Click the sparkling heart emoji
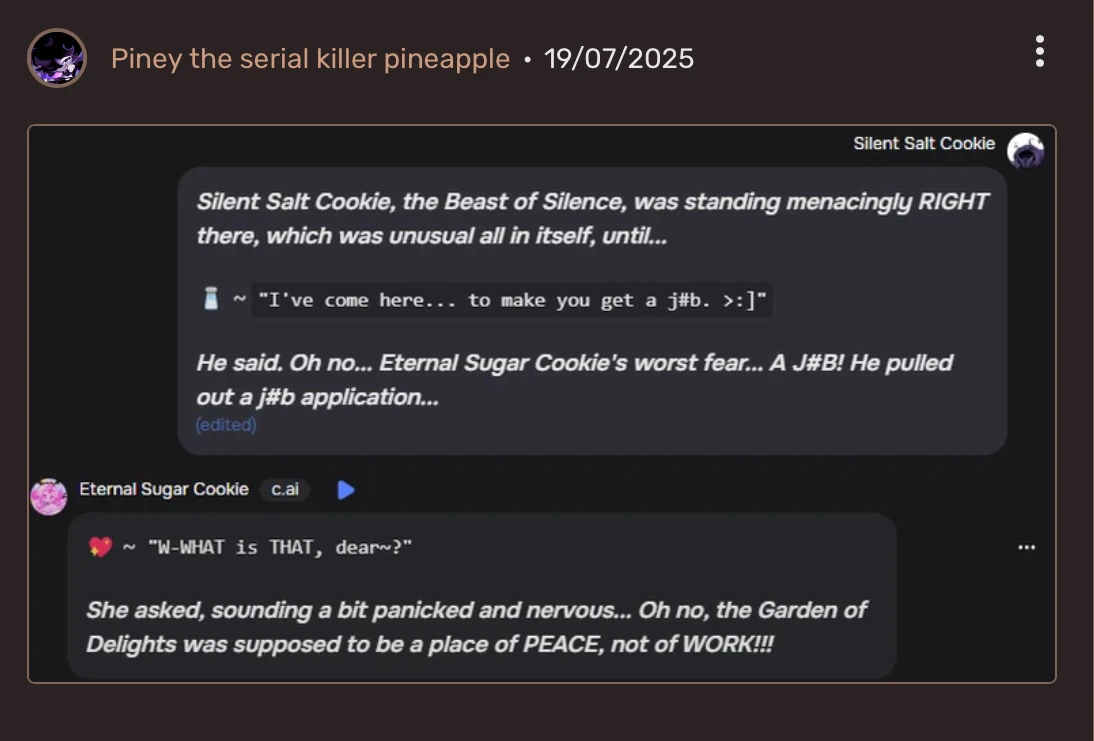Image resolution: width=1094 pixels, height=741 pixels. click(100, 547)
